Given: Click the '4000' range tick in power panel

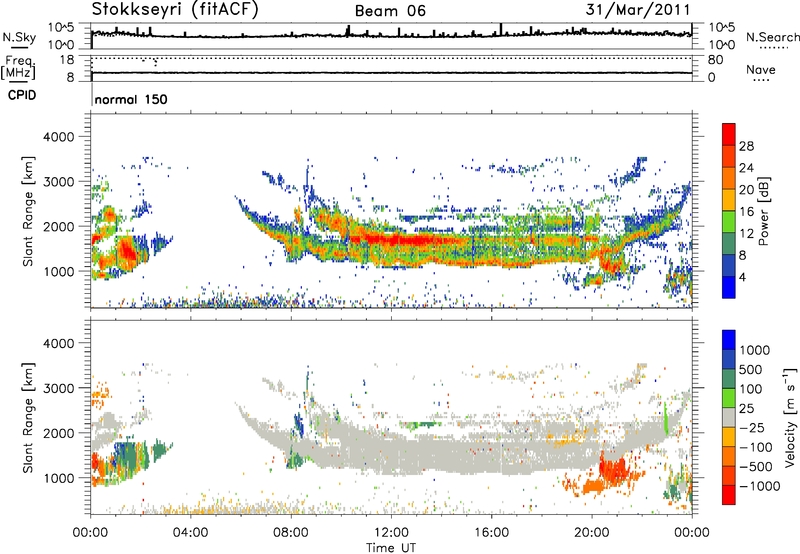Looking at the screenshot, I should click(58, 137).
